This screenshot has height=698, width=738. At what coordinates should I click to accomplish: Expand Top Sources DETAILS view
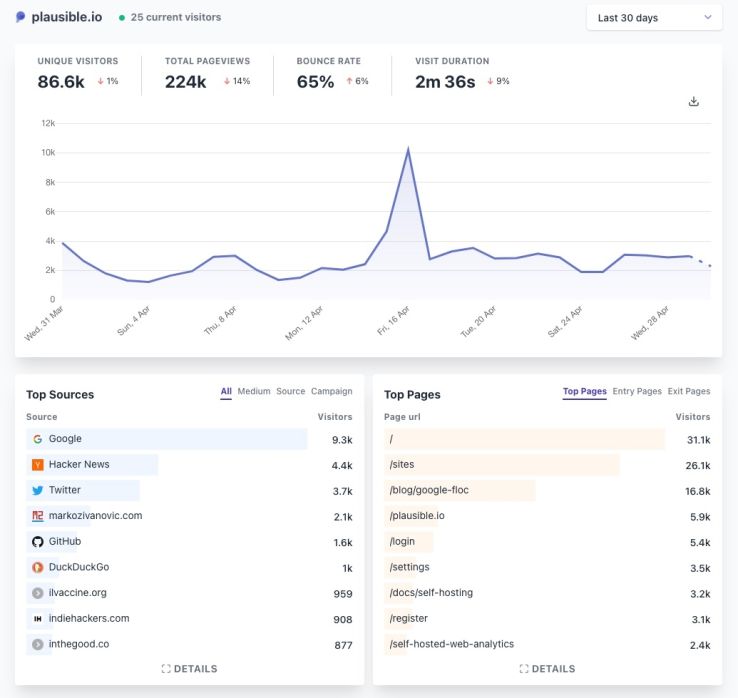click(x=189, y=669)
